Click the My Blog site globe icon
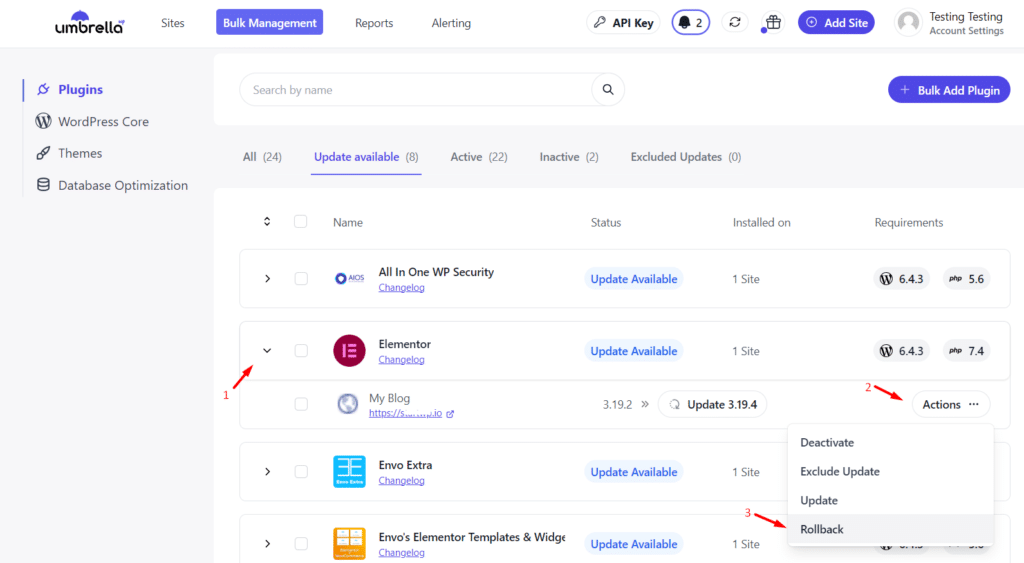Image resolution: width=1024 pixels, height=563 pixels. (x=347, y=404)
